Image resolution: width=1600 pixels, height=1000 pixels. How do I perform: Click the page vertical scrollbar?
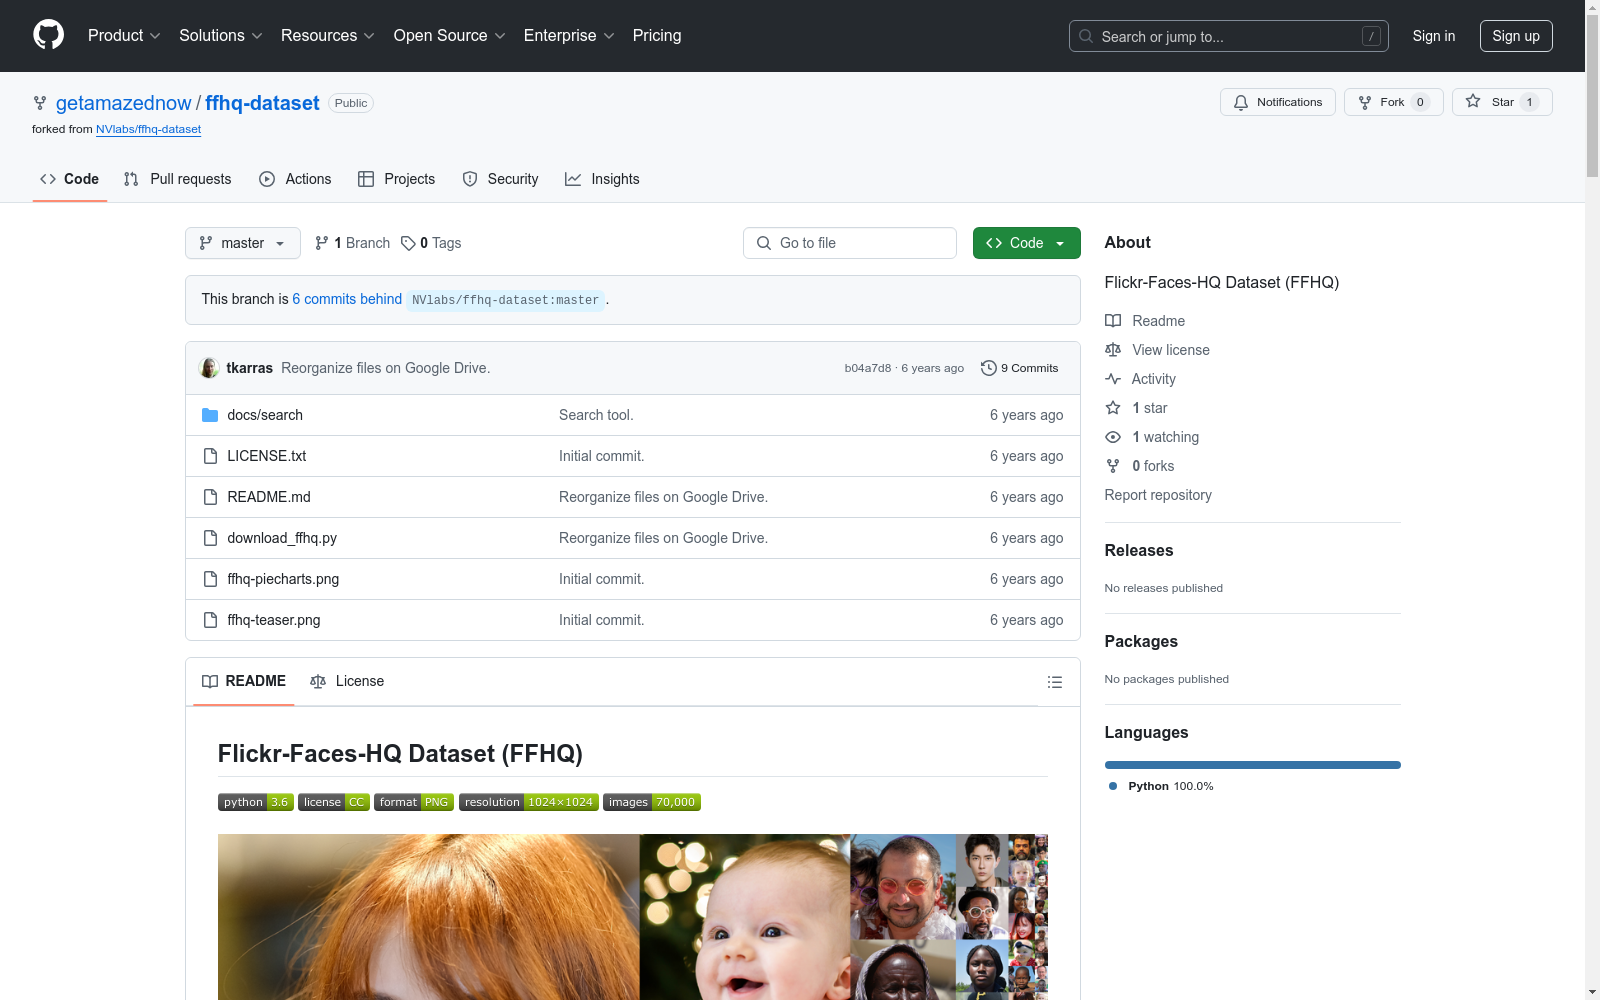click(x=1592, y=500)
